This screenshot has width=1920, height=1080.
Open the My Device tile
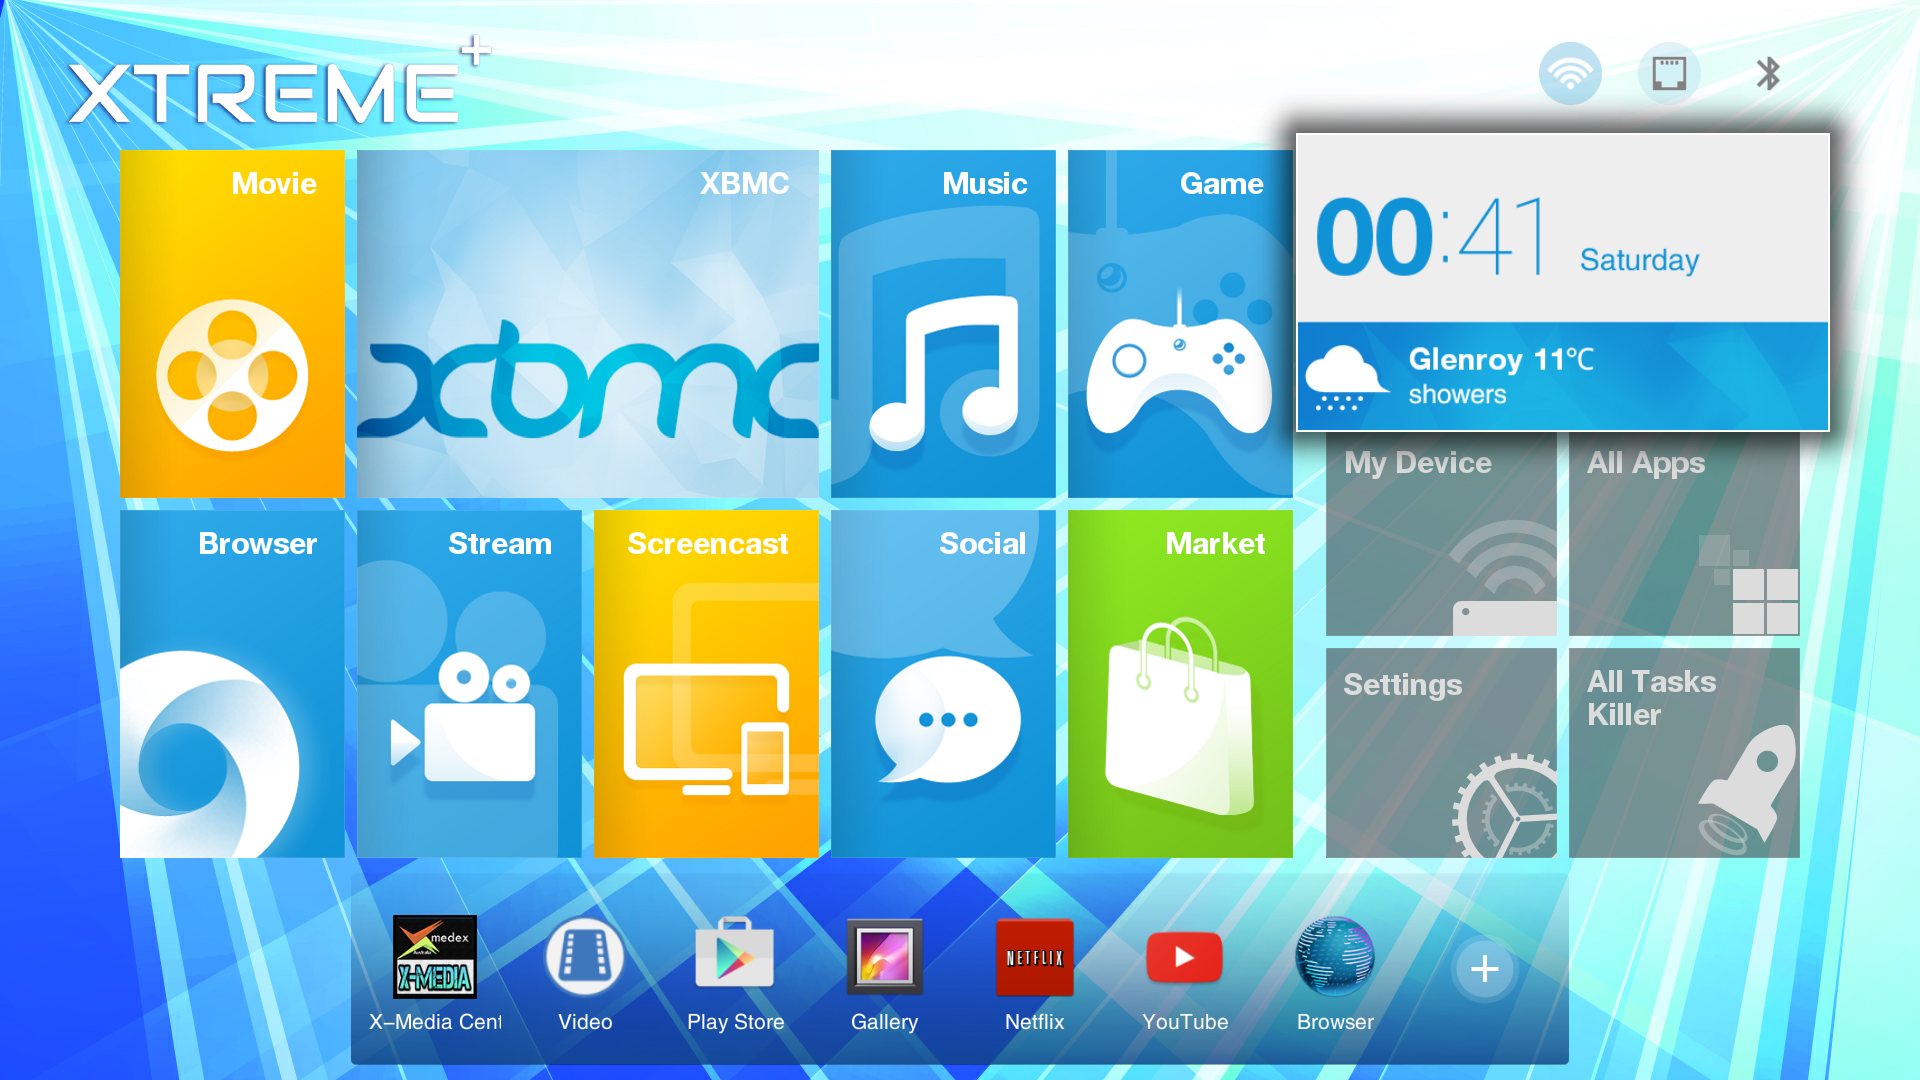(x=1441, y=535)
